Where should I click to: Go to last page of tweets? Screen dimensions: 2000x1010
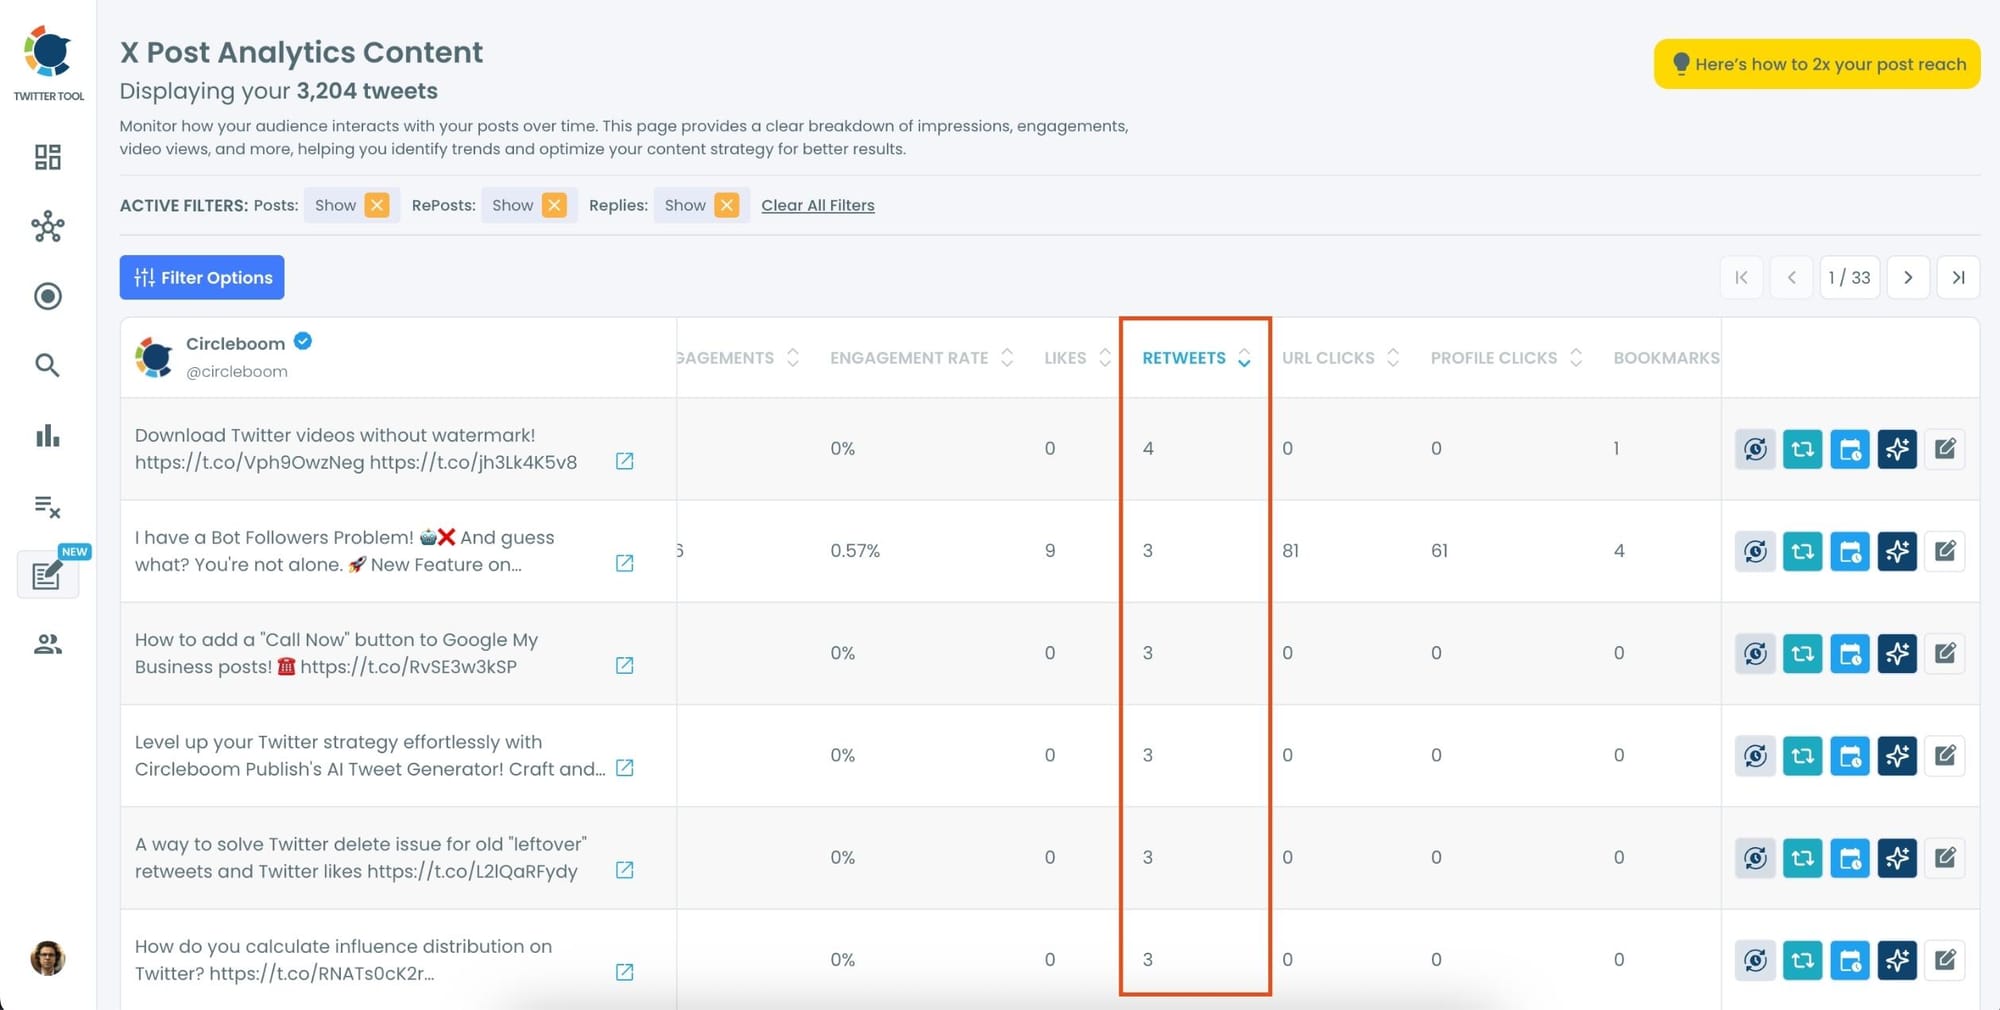pyautogui.click(x=1958, y=277)
